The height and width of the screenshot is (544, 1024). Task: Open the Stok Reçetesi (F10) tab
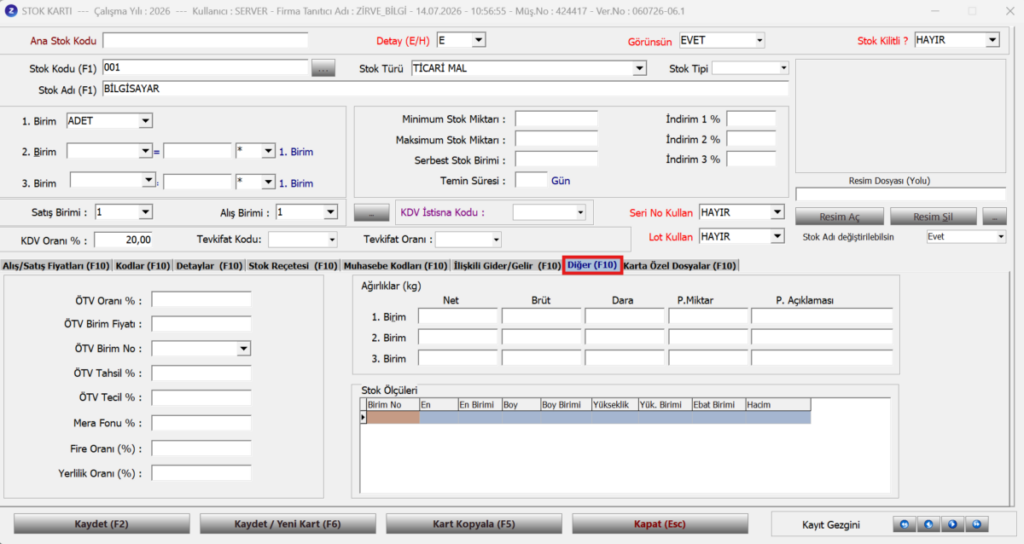293,266
